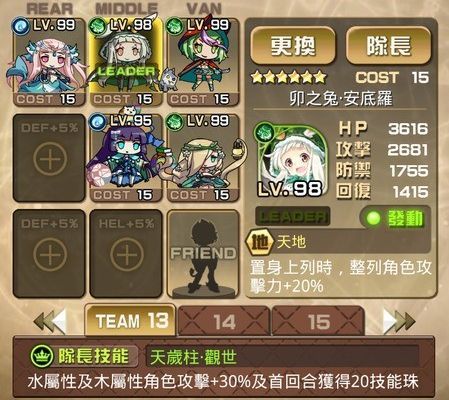Add a character to the DEF+5% middle-row slot
The width and height of the screenshot is (449, 400).
(x=49, y=158)
